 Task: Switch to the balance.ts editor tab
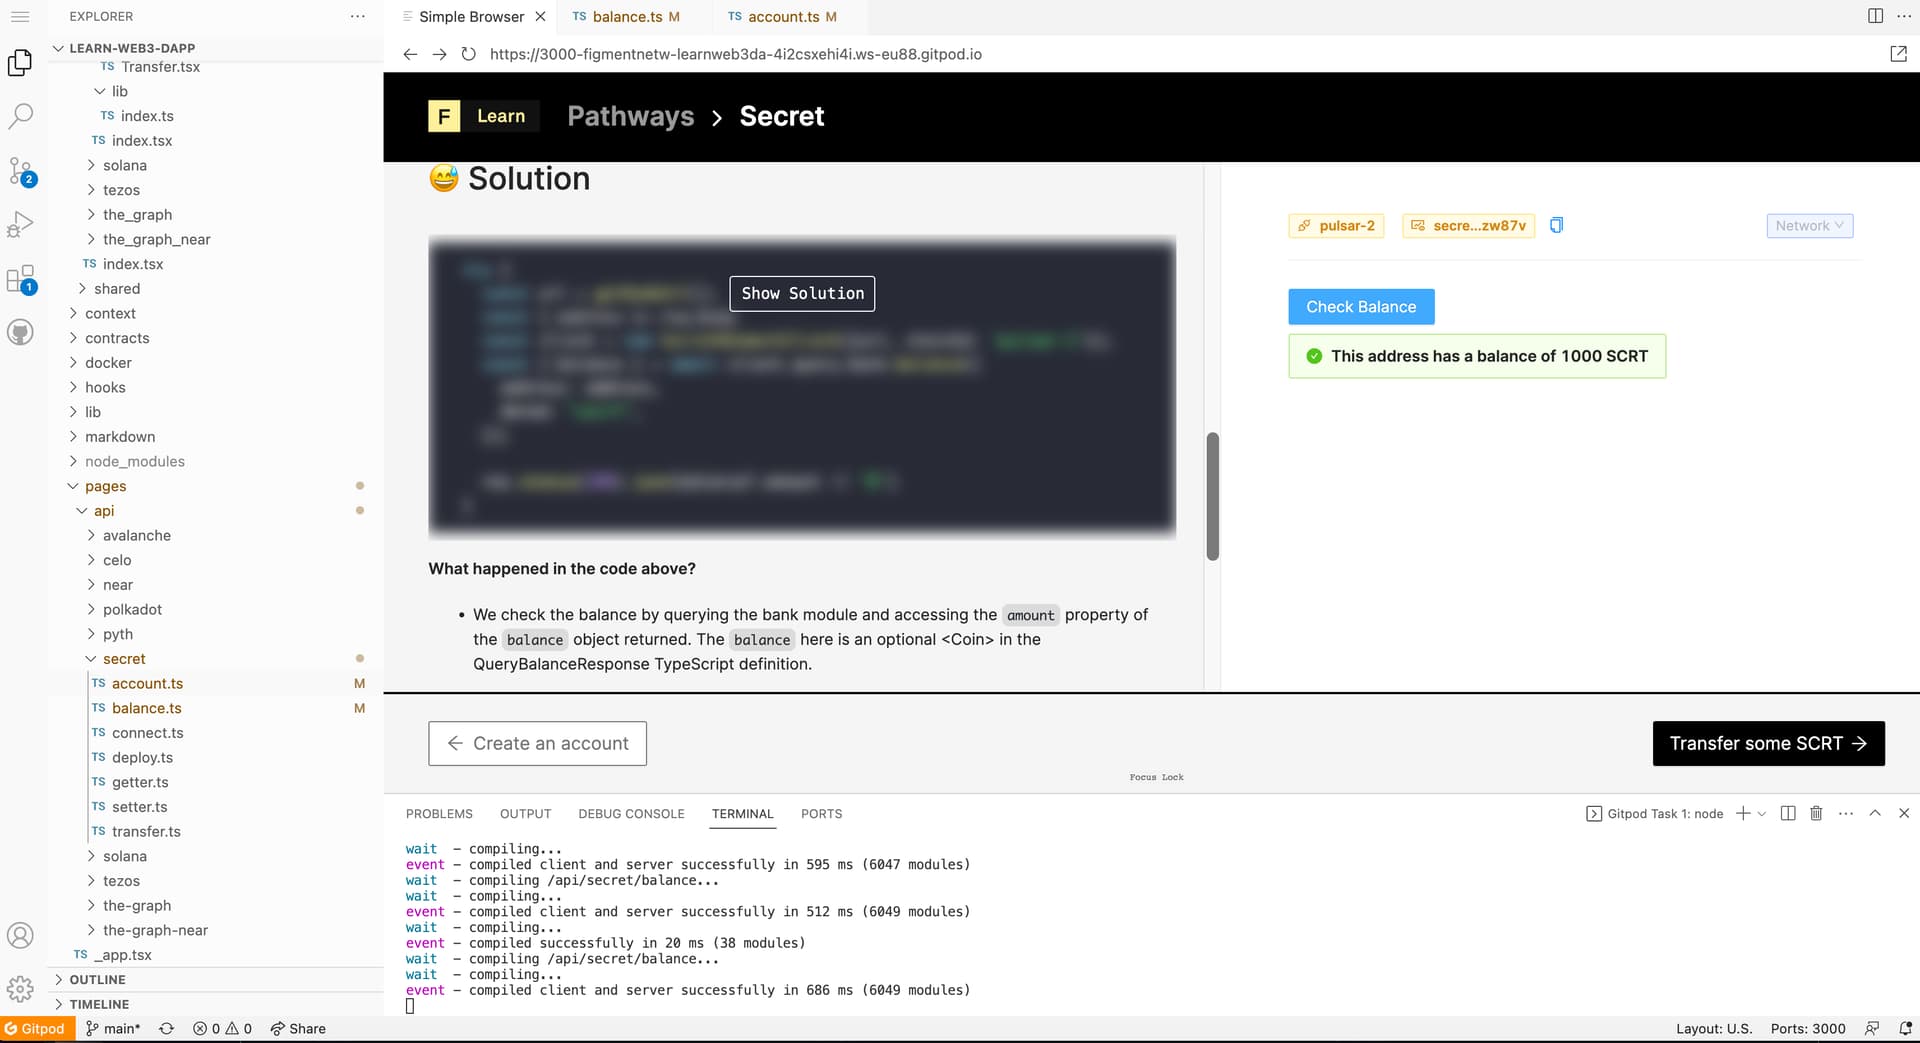click(627, 17)
